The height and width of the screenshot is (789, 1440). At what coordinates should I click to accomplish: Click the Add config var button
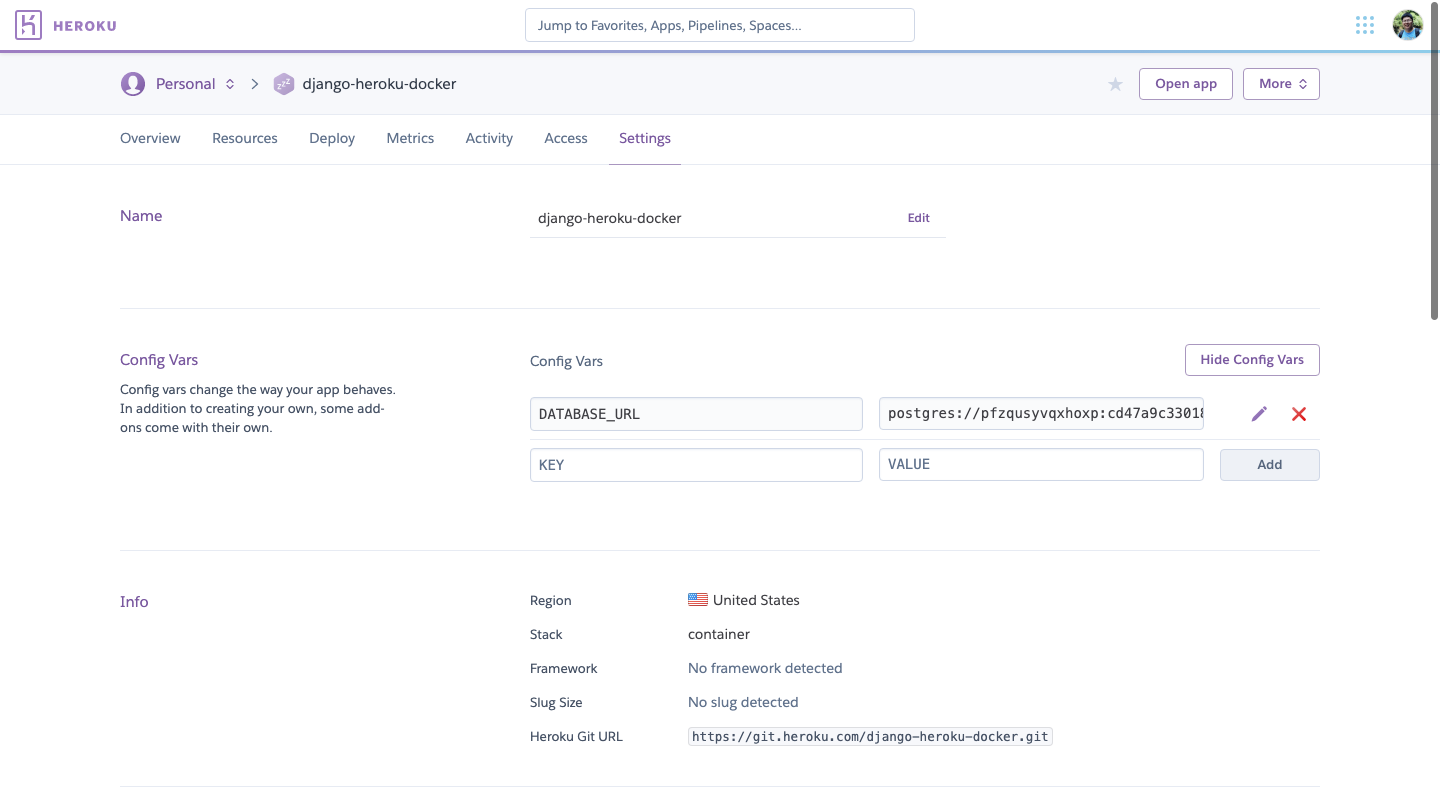coord(1270,465)
